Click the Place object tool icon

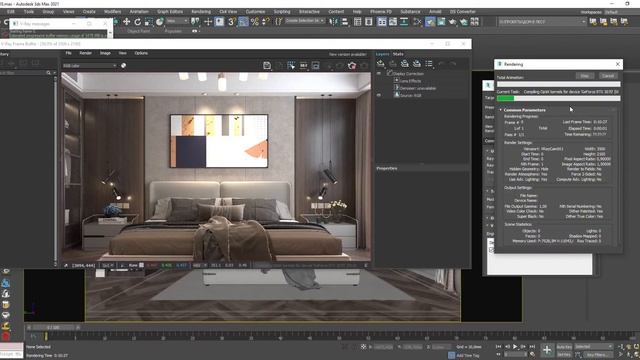pyautogui.click(x=160, y=22)
